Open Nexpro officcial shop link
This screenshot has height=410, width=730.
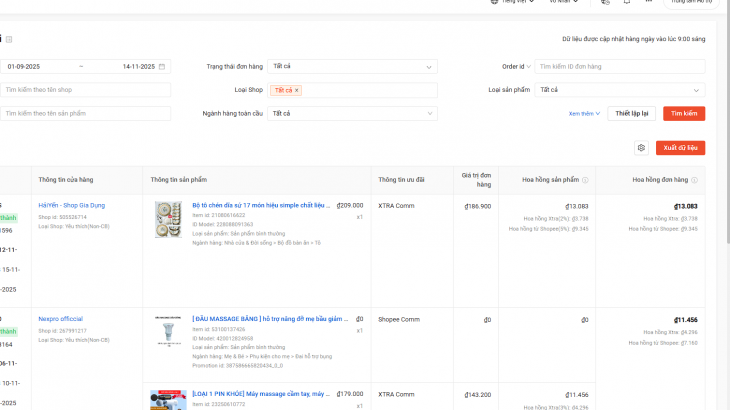tap(61, 319)
